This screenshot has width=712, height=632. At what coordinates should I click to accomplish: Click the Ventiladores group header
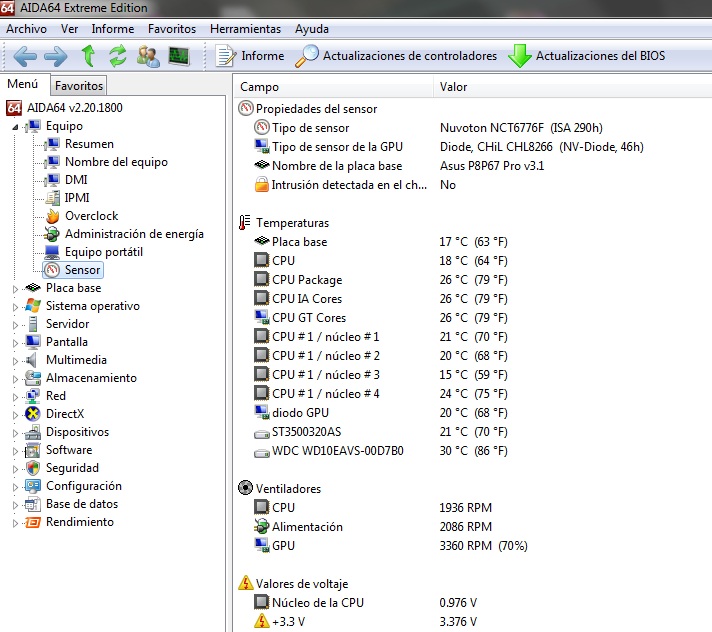(x=280, y=489)
